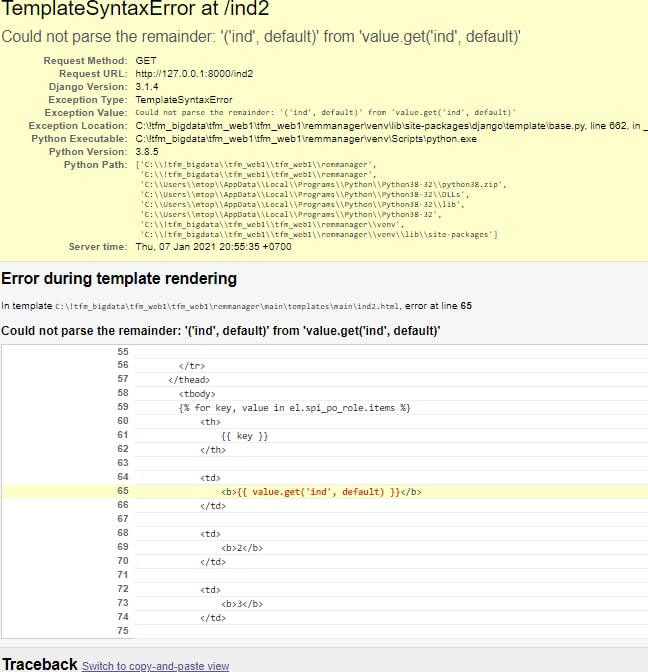Select the highlighted error line 65 code
The width and height of the screenshot is (648, 672).
(321, 492)
